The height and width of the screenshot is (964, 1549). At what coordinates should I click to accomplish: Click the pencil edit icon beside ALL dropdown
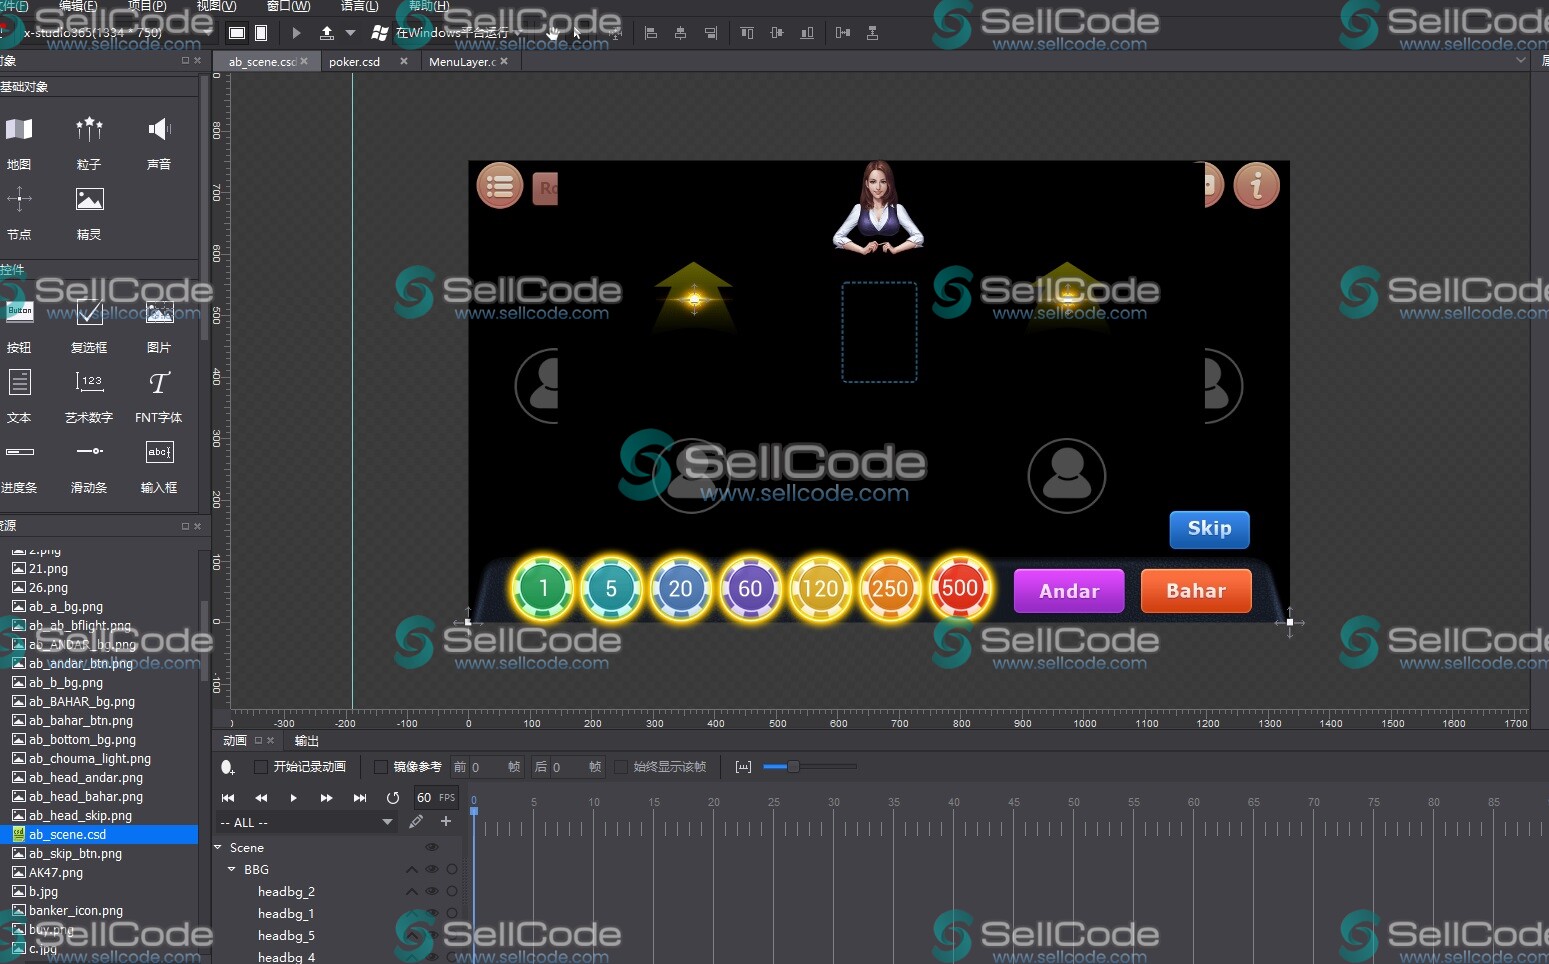pyautogui.click(x=416, y=822)
